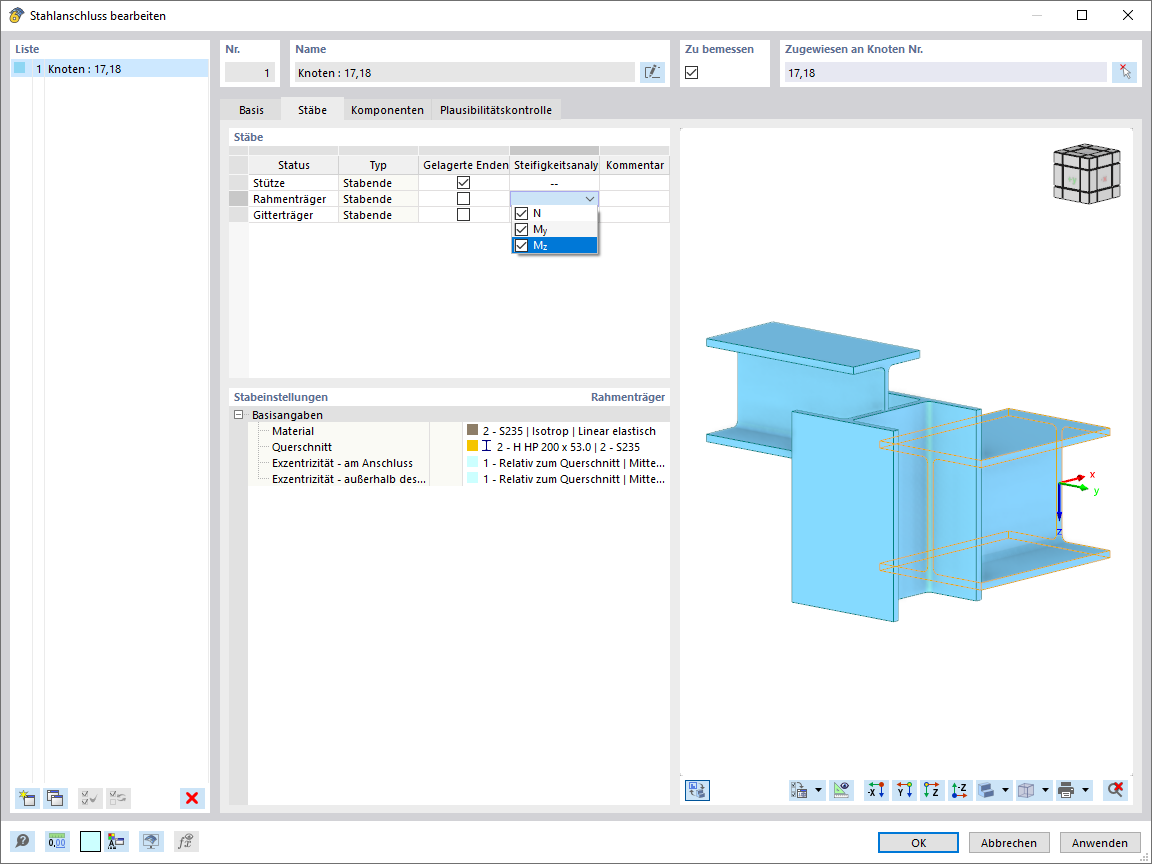
Task: Select the 'Rahmenträger' status cell
Action: point(293,198)
